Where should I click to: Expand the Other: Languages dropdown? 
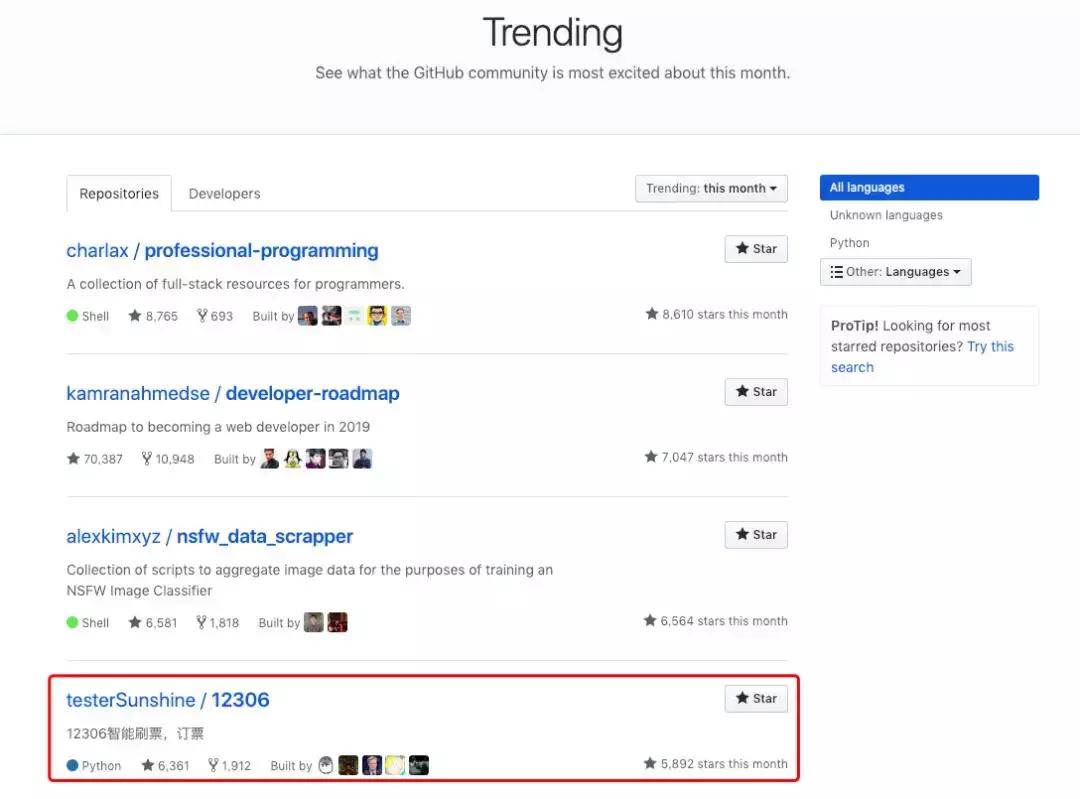click(895, 272)
